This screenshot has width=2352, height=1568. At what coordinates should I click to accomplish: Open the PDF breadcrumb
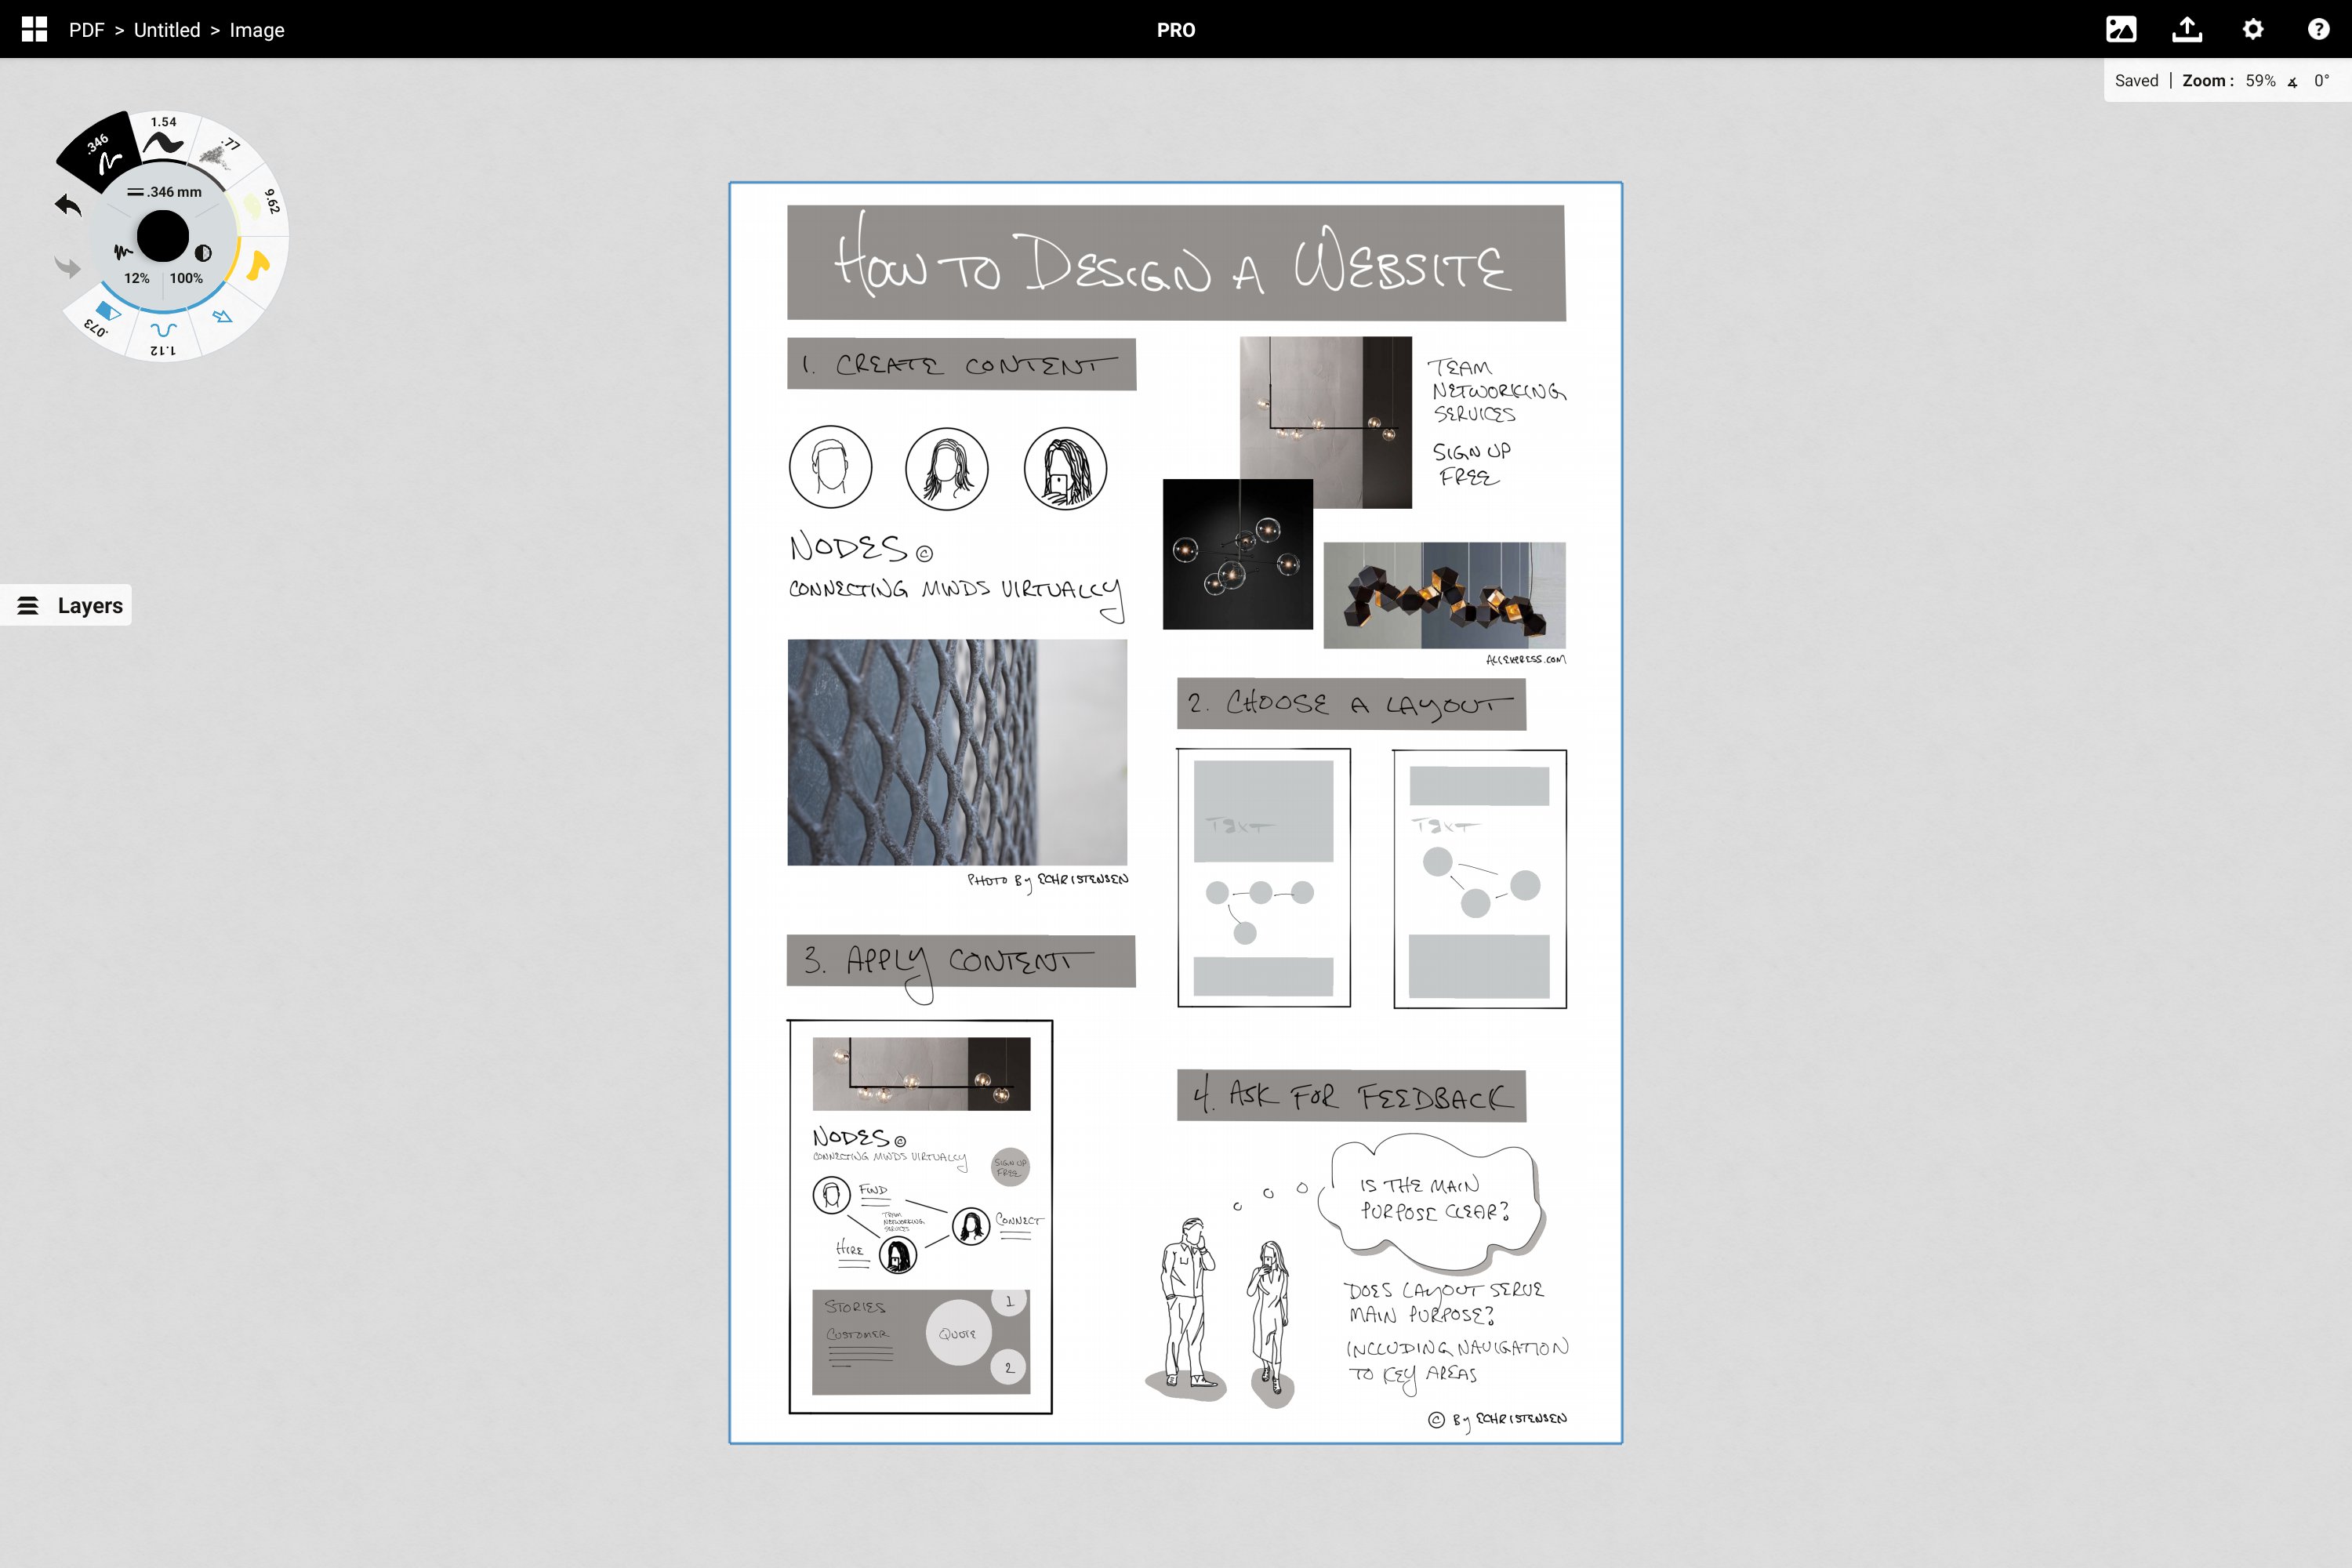pos(86,30)
